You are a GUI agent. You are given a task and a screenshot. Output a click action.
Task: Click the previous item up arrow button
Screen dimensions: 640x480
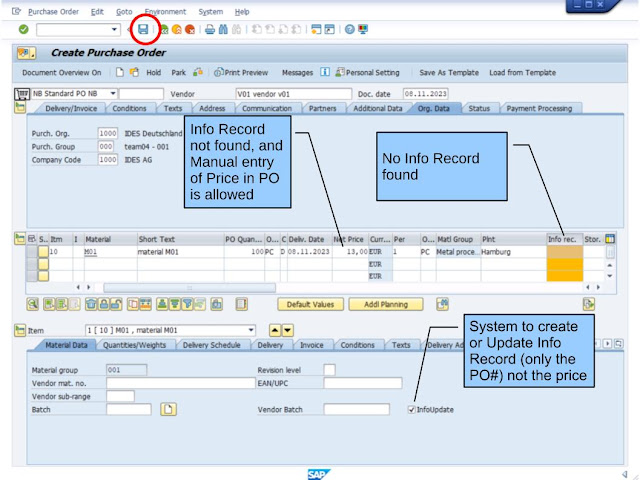(275, 330)
